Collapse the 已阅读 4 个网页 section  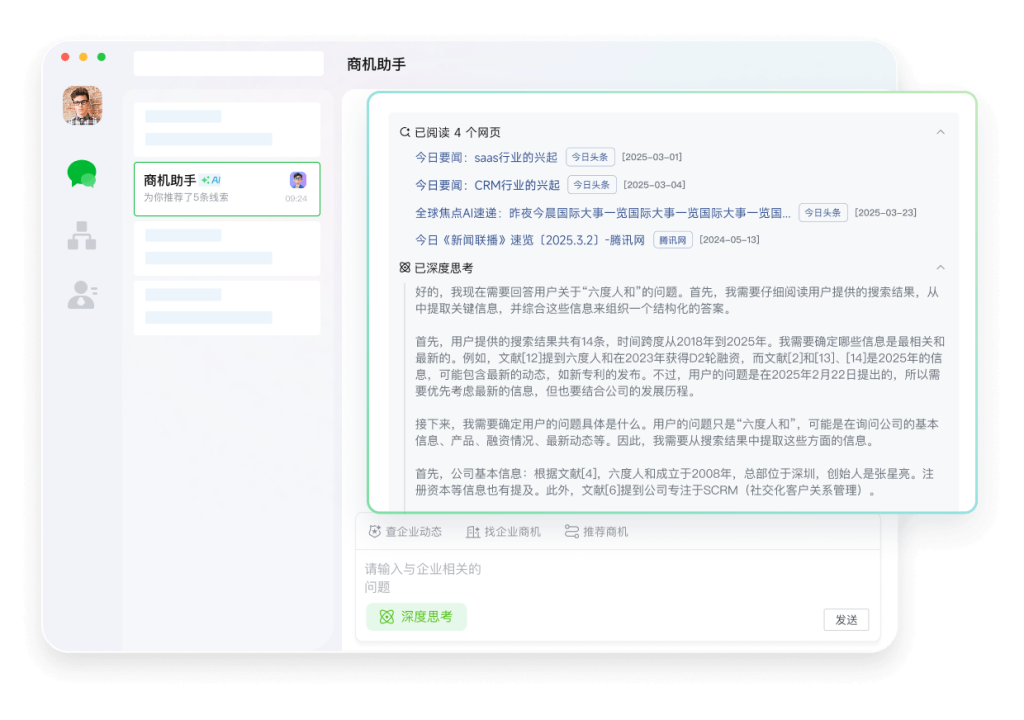(940, 132)
